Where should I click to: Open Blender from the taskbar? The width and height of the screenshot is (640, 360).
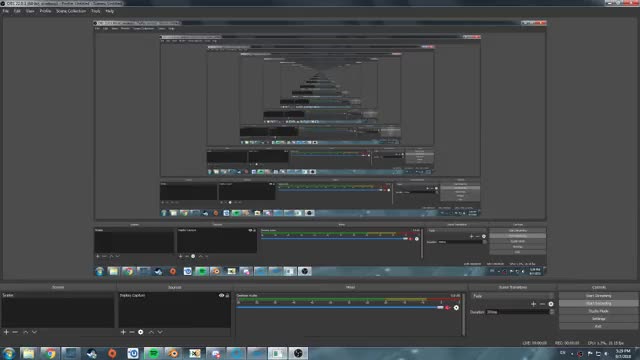click(x=174, y=353)
